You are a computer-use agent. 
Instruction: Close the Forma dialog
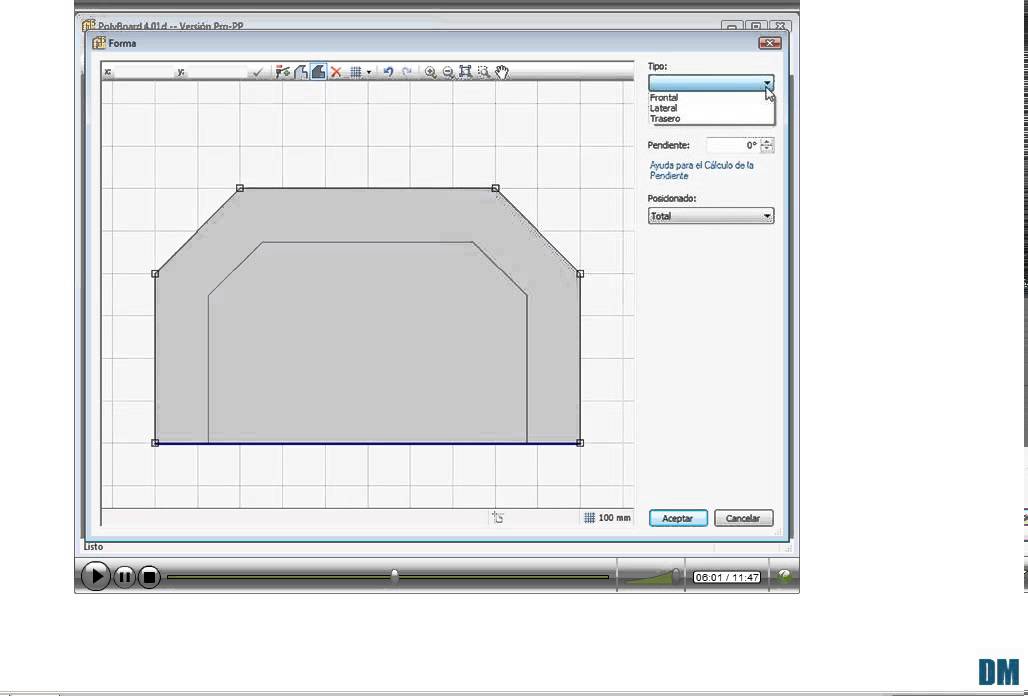(770, 43)
